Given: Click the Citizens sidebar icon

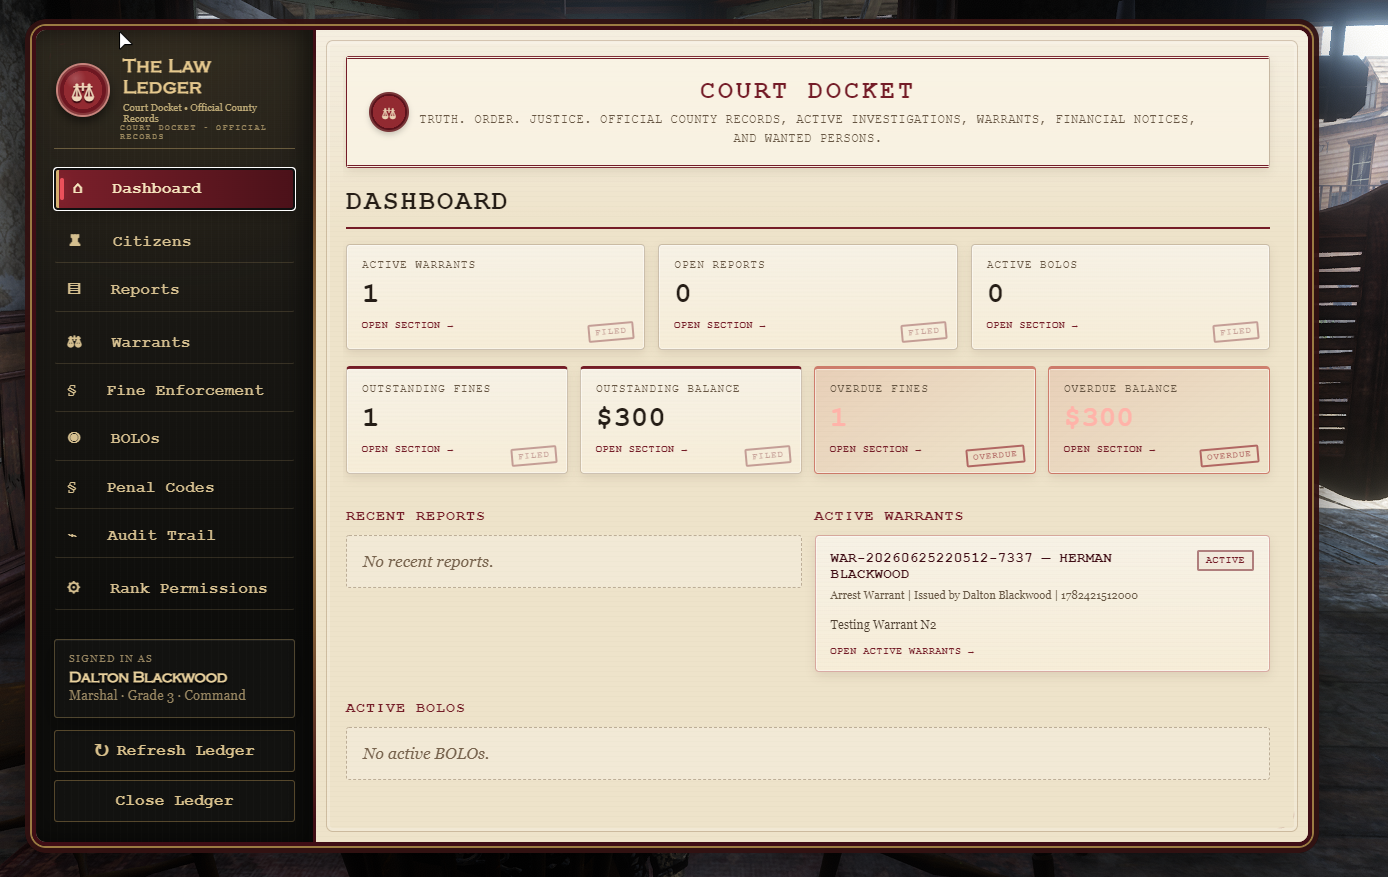Looking at the screenshot, I should pos(75,241).
